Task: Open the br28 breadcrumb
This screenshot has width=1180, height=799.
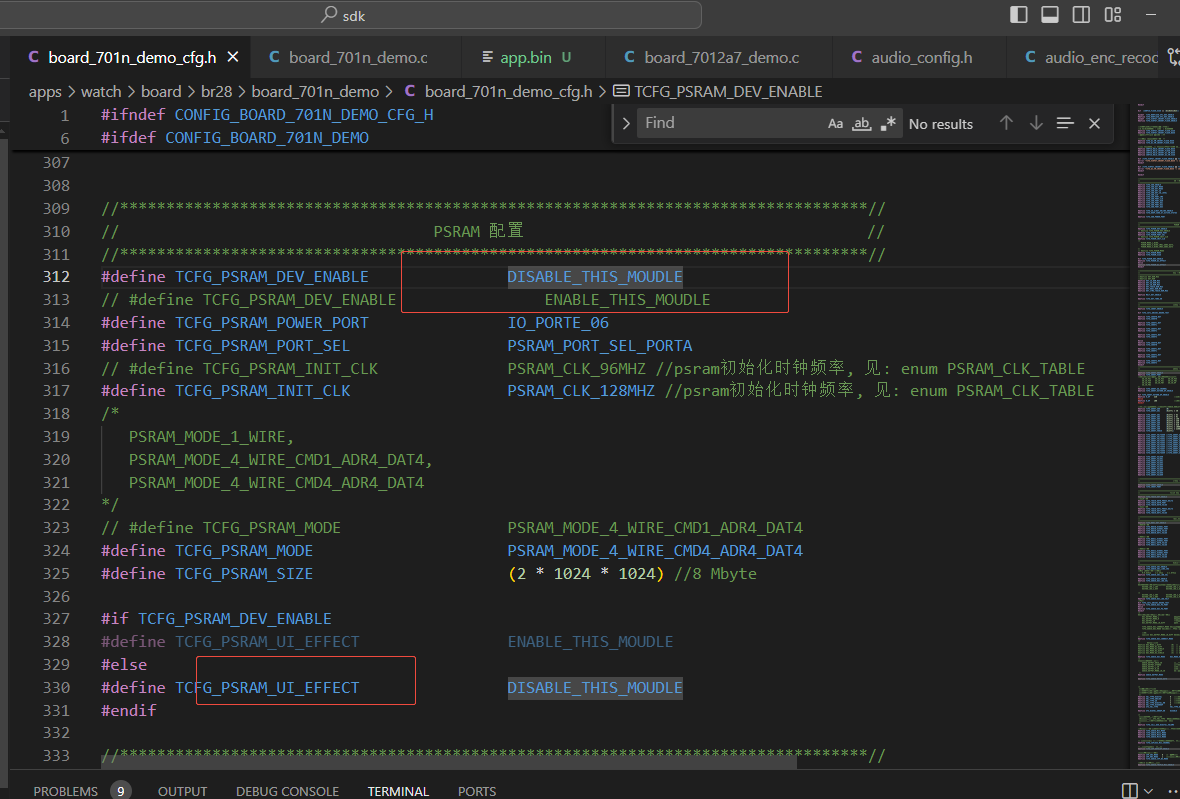Action: tap(217, 92)
